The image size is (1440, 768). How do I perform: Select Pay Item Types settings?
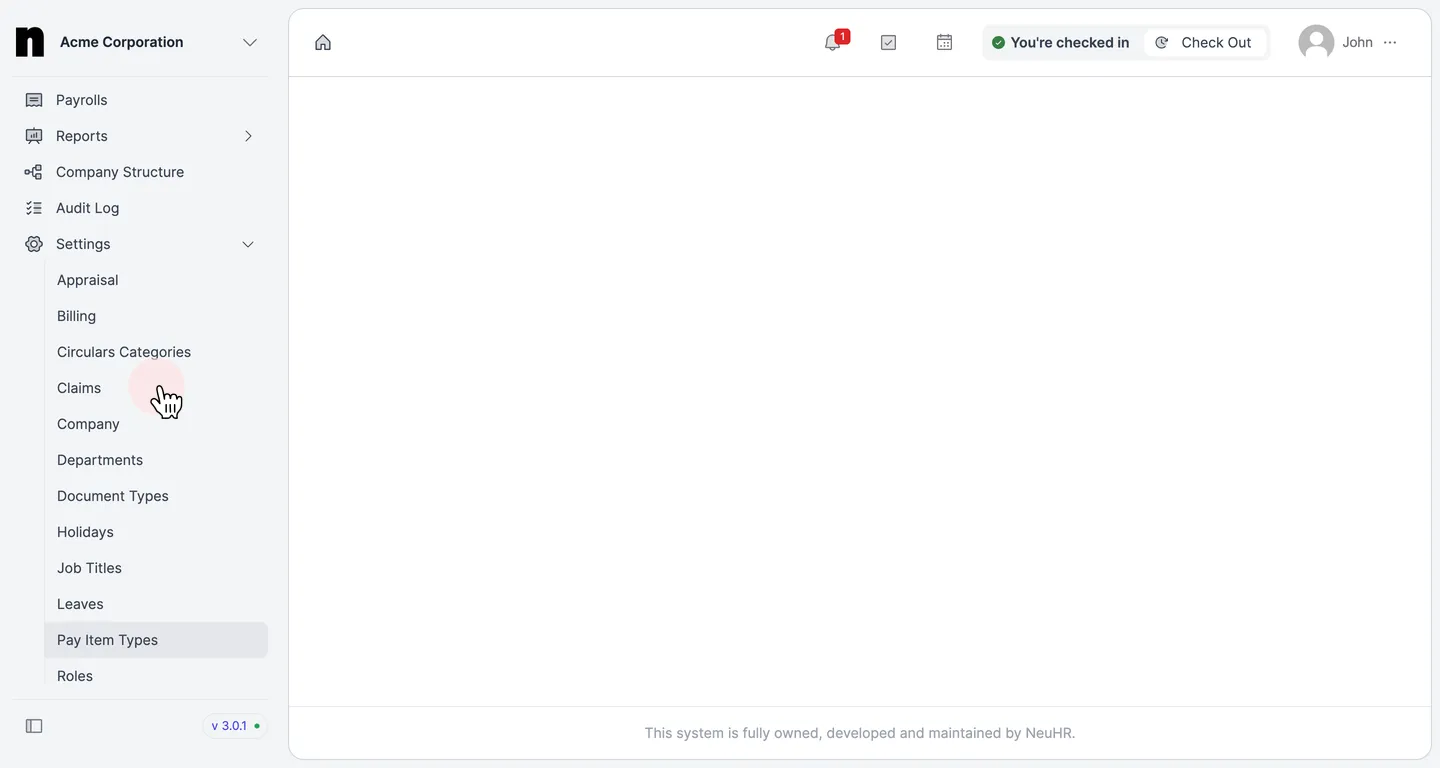(x=156, y=640)
